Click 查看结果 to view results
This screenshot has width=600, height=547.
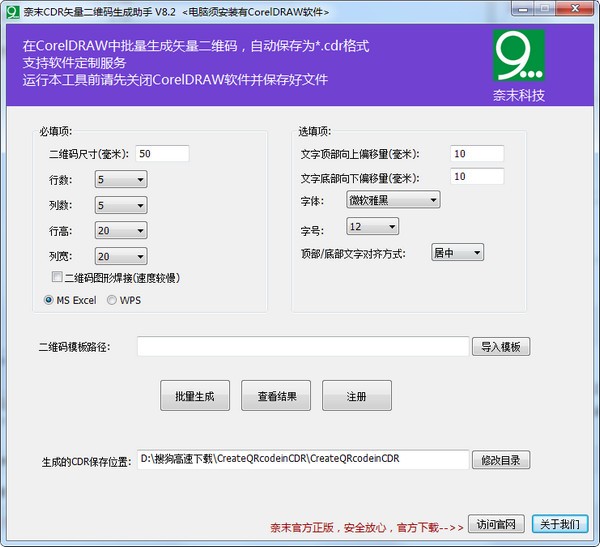(276, 395)
